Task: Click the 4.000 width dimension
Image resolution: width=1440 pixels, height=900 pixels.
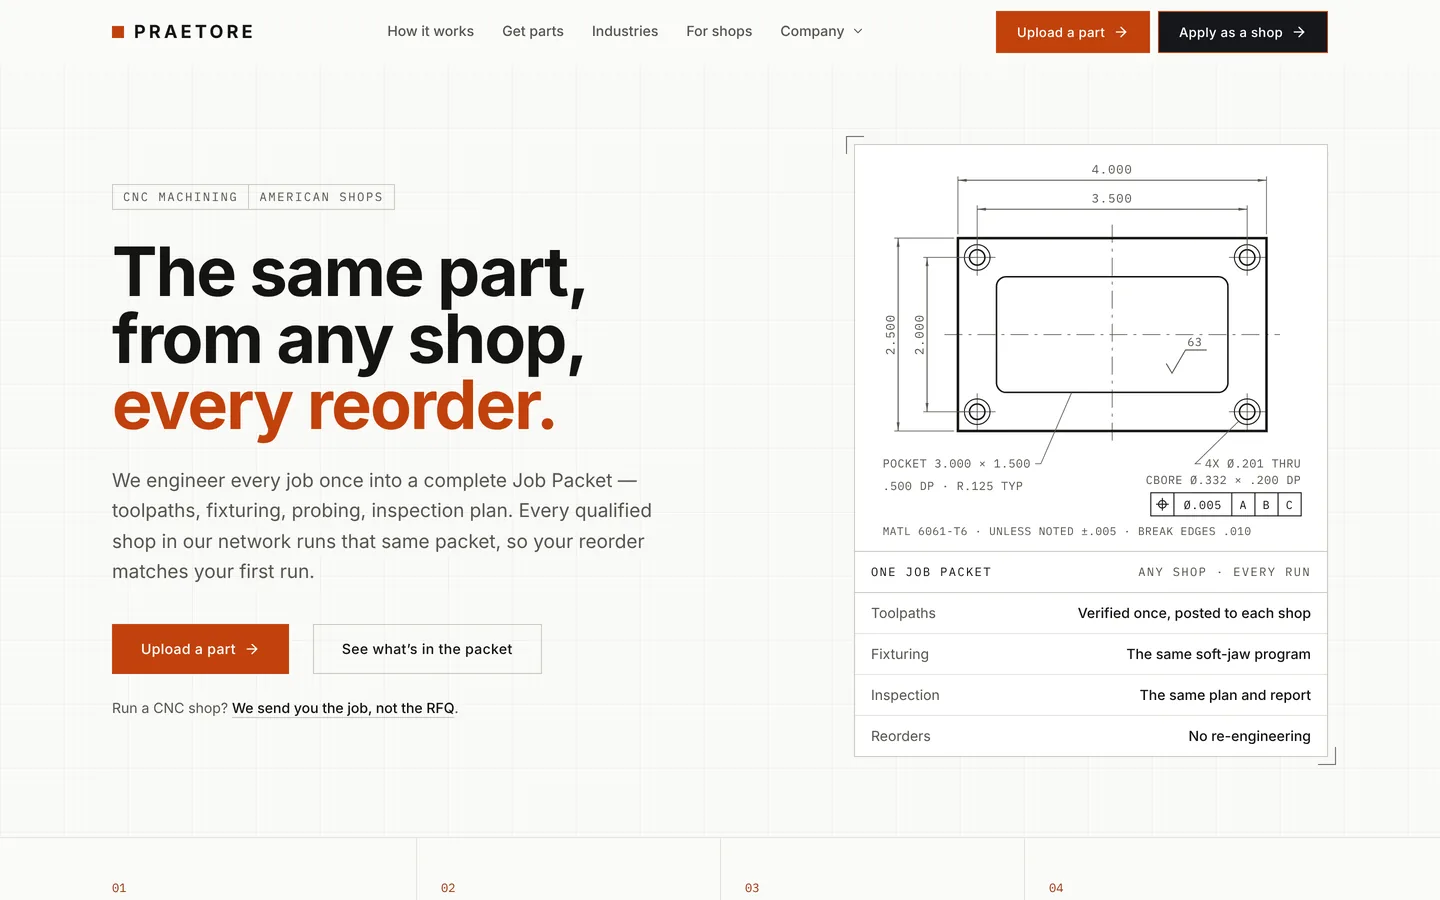Action: (x=1112, y=170)
